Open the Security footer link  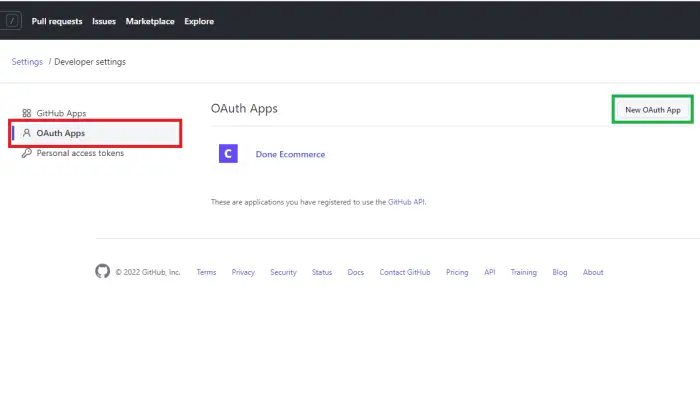(x=283, y=272)
